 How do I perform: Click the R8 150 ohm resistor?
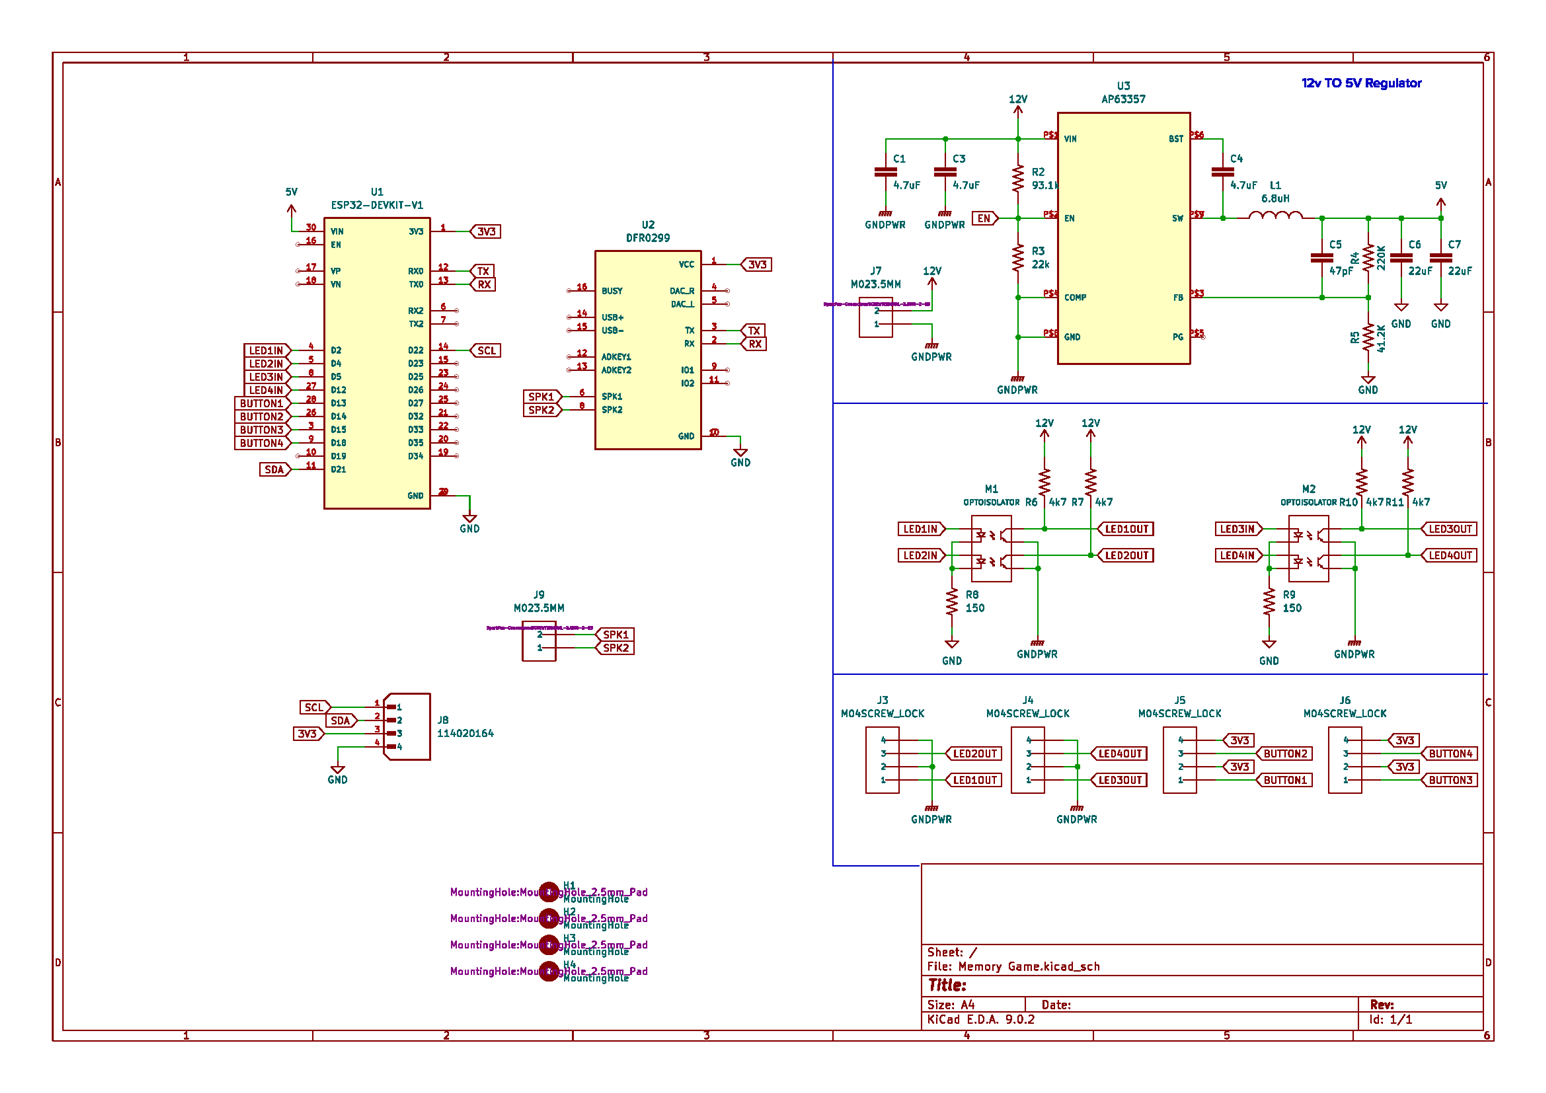pos(951,601)
